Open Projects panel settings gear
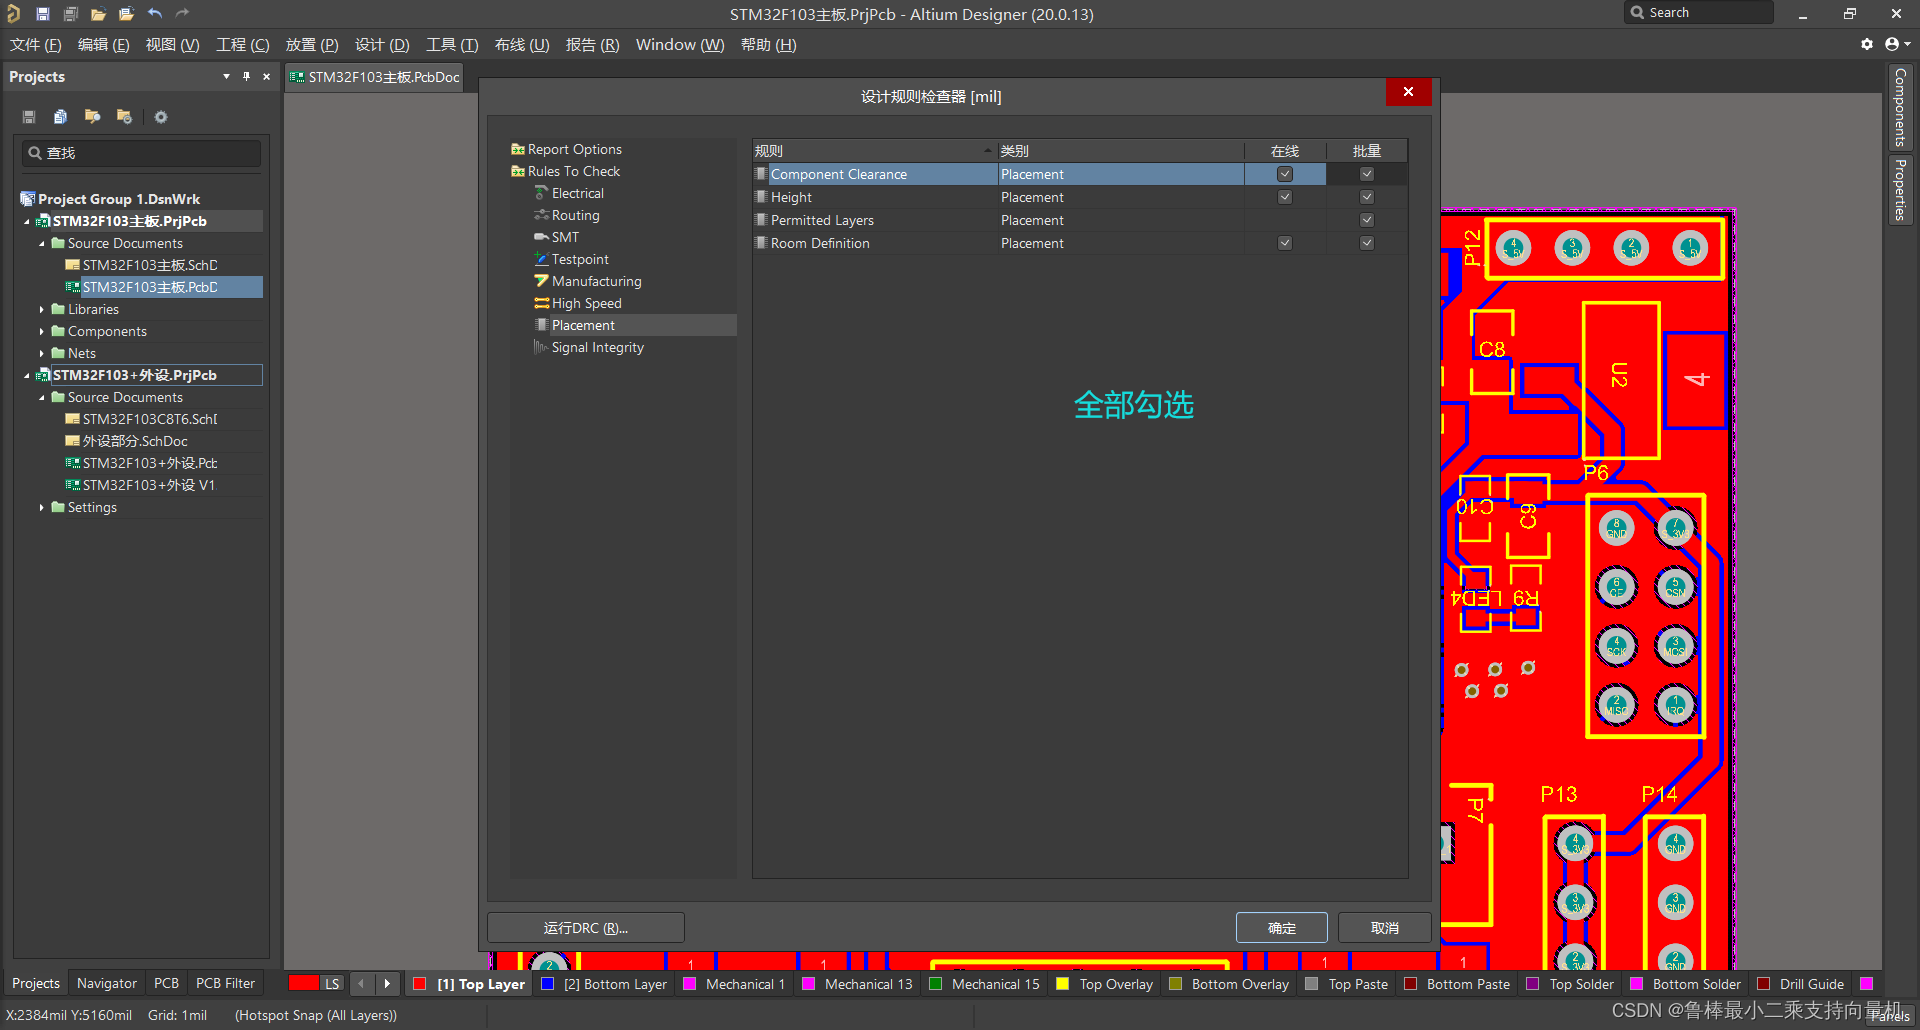Viewport: 1920px width, 1030px height. [160, 117]
